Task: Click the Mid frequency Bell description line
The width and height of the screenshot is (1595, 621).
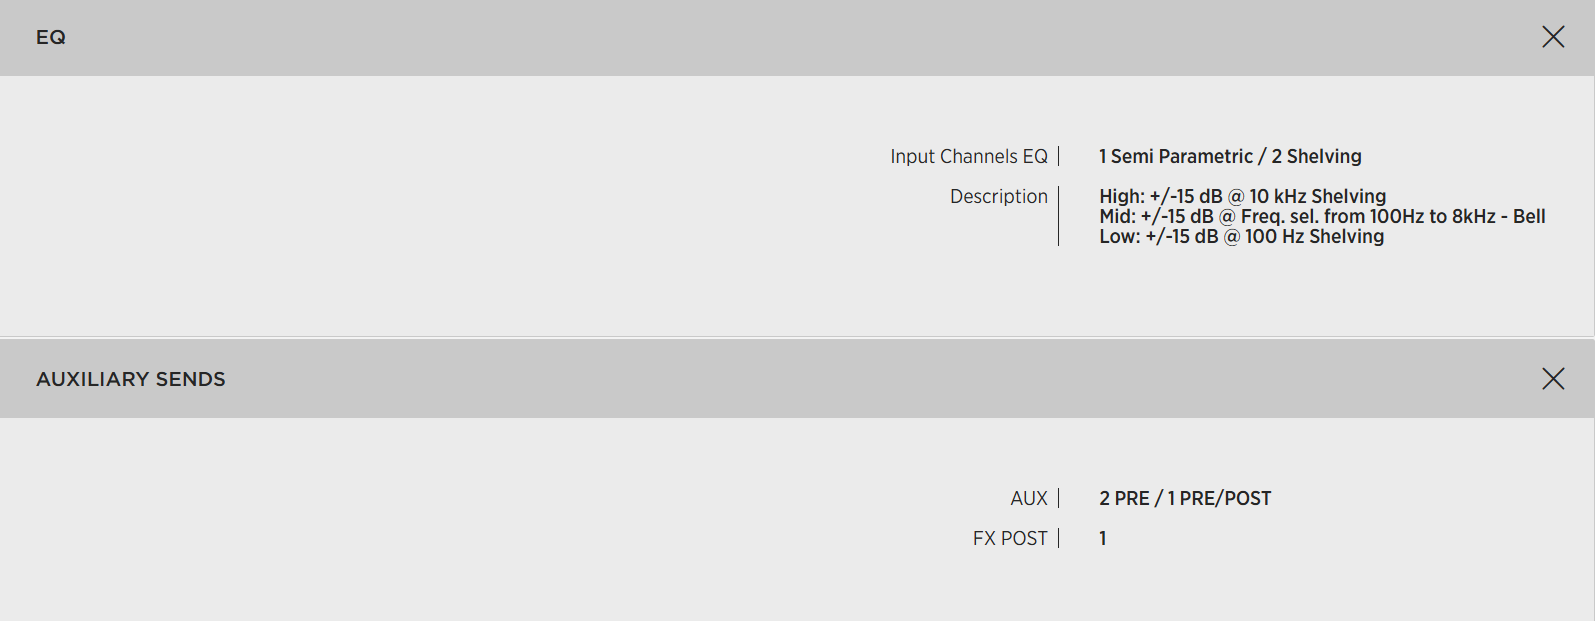Action: click(x=1322, y=217)
